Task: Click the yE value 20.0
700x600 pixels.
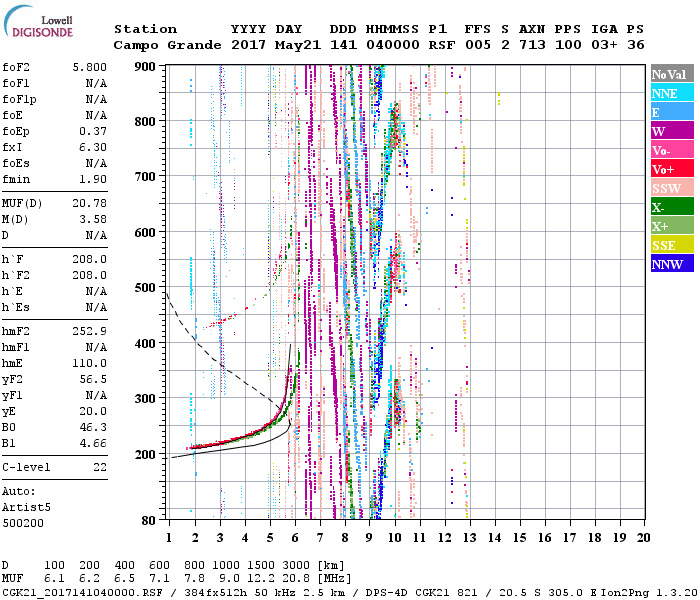Action: click(93, 412)
